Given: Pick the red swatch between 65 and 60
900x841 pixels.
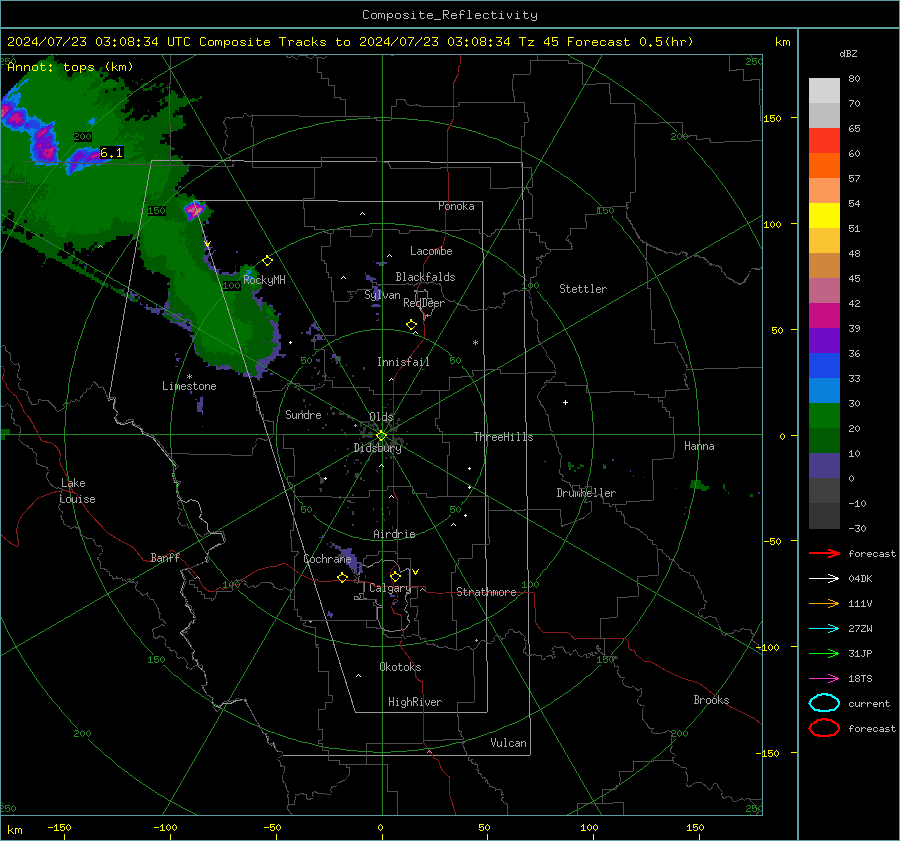Looking at the screenshot, I should pyautogui.click(x=824, y=141).
